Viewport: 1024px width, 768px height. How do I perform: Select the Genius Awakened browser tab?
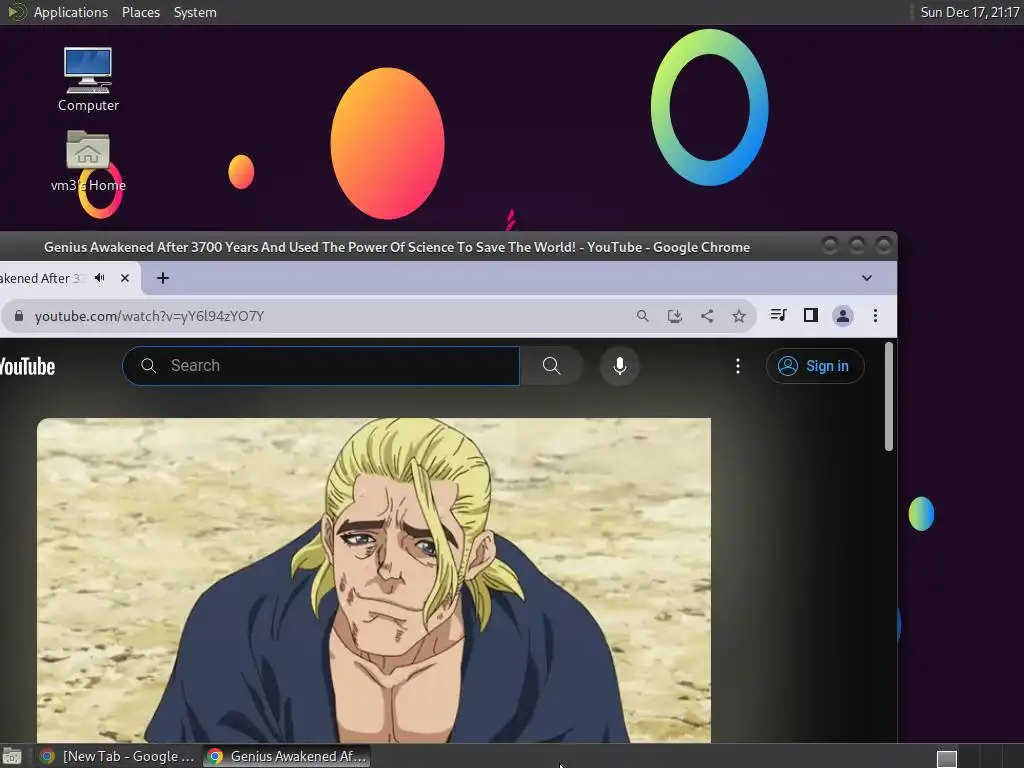(68, 278)
